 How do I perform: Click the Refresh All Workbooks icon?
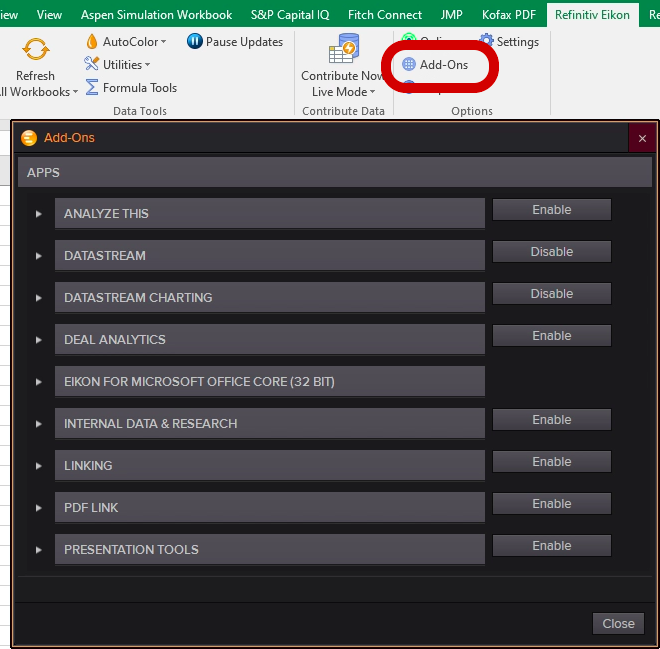pos(36,50)
